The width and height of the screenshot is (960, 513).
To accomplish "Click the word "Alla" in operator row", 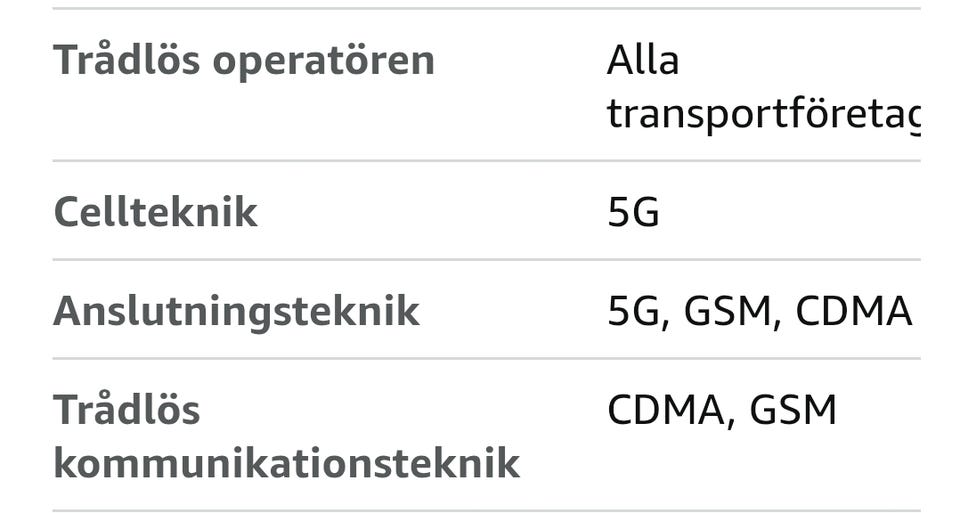I will (x=642, y=61).
